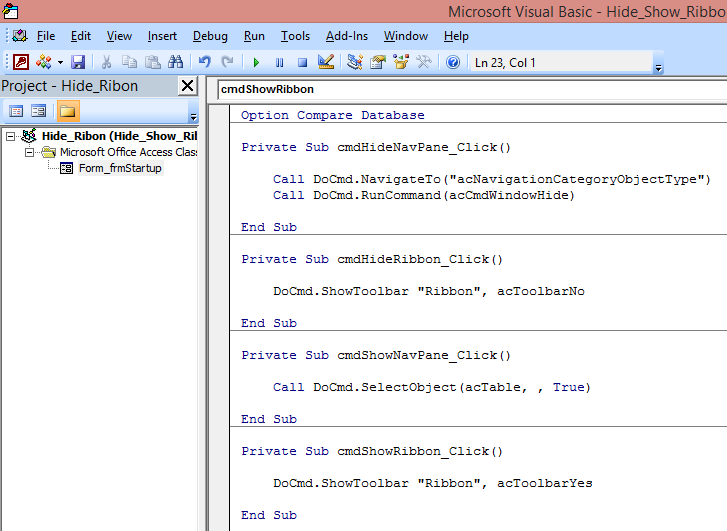727x531 pixels.
Task: Click the acCmdWindowHide code line
Action: (424, 195)
